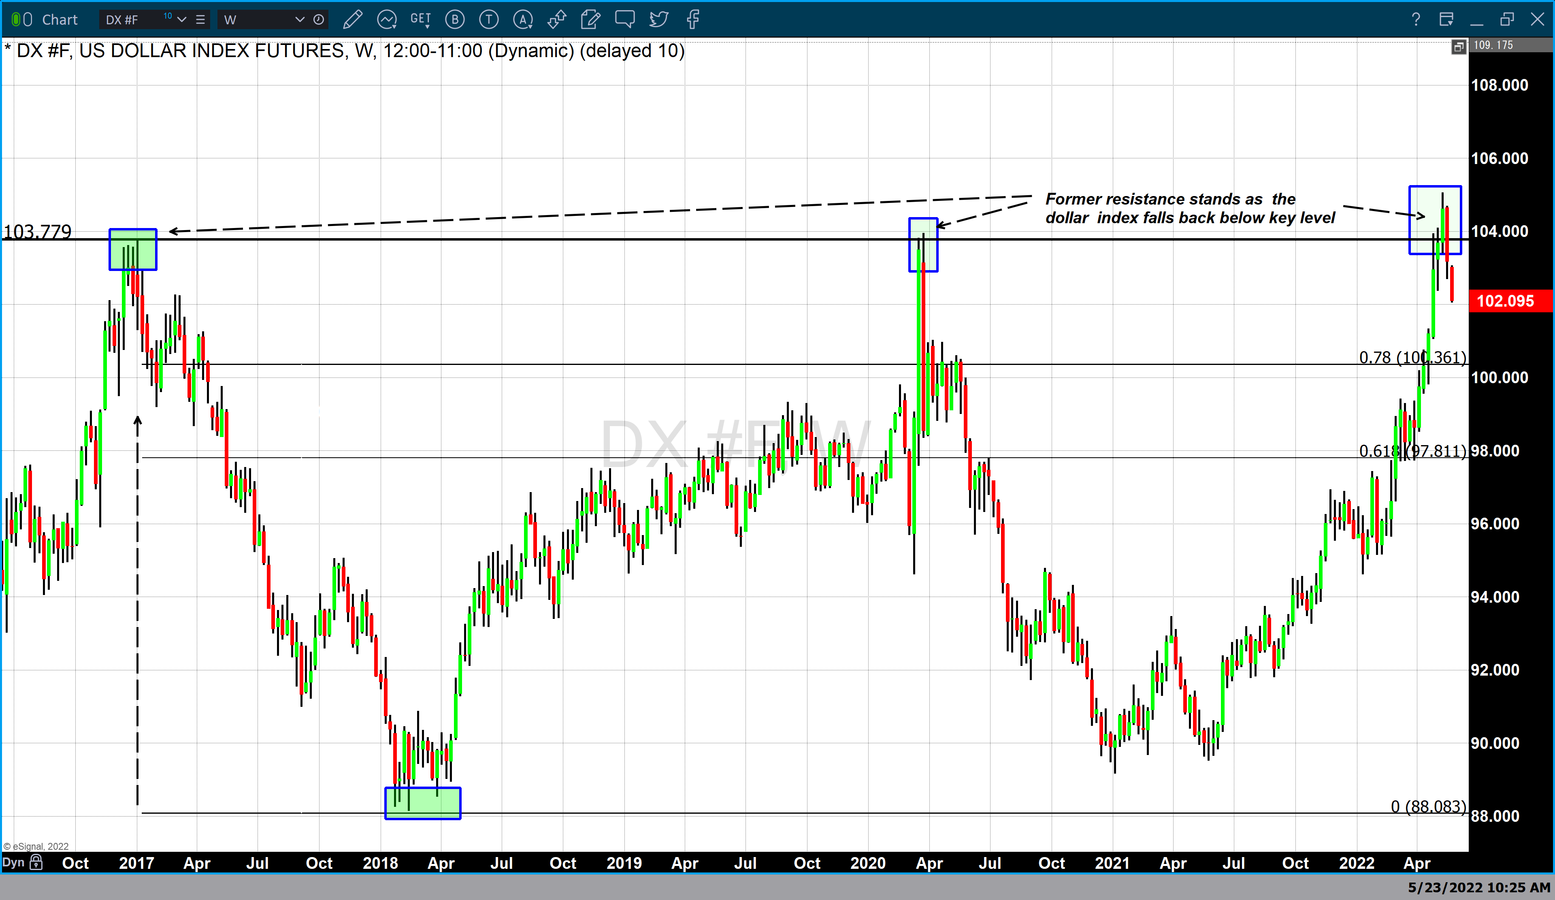
Task: Open the chart type selector icon
Action: tap(387, 19)
